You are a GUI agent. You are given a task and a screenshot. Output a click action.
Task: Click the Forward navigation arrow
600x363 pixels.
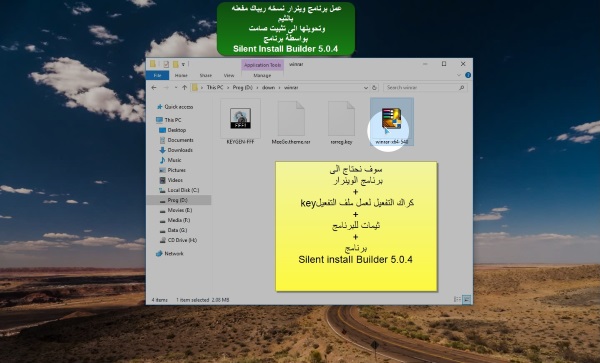pyautogui.click(x=166, y=88)
